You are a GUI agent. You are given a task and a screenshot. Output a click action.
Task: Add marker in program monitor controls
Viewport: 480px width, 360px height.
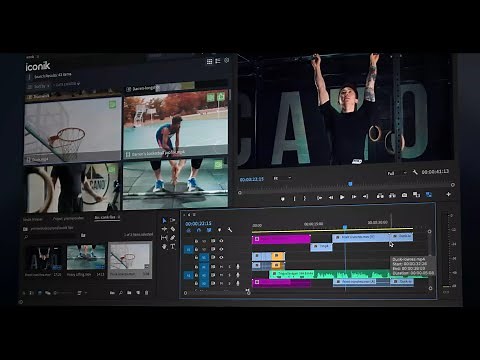[x=283, y=199]
